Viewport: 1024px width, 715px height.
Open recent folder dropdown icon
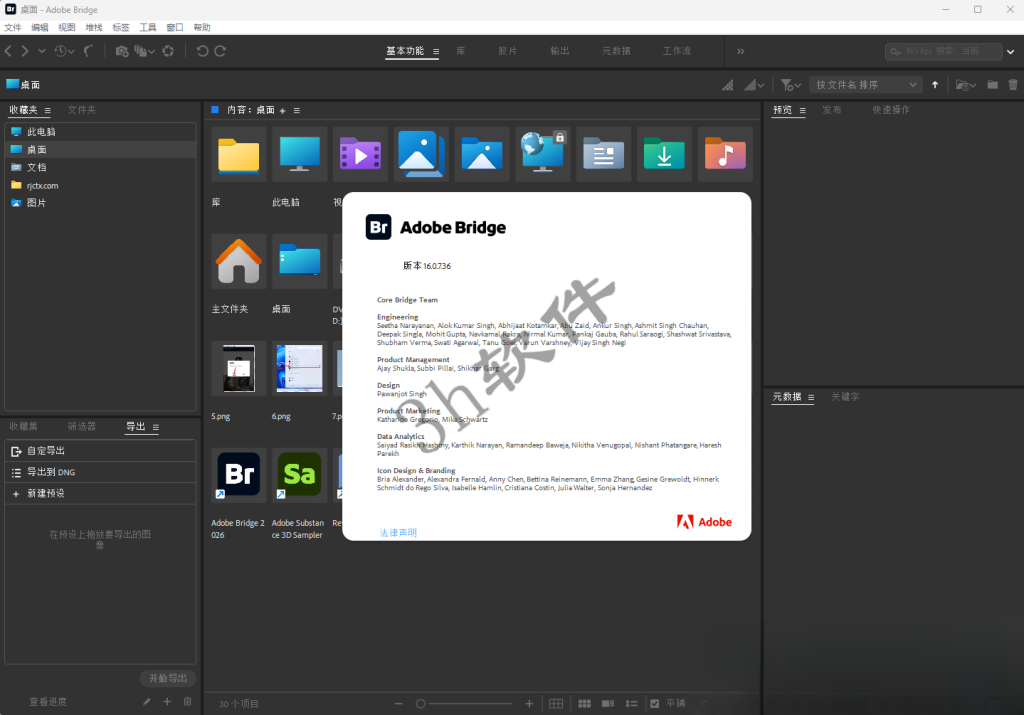[965, 85]
